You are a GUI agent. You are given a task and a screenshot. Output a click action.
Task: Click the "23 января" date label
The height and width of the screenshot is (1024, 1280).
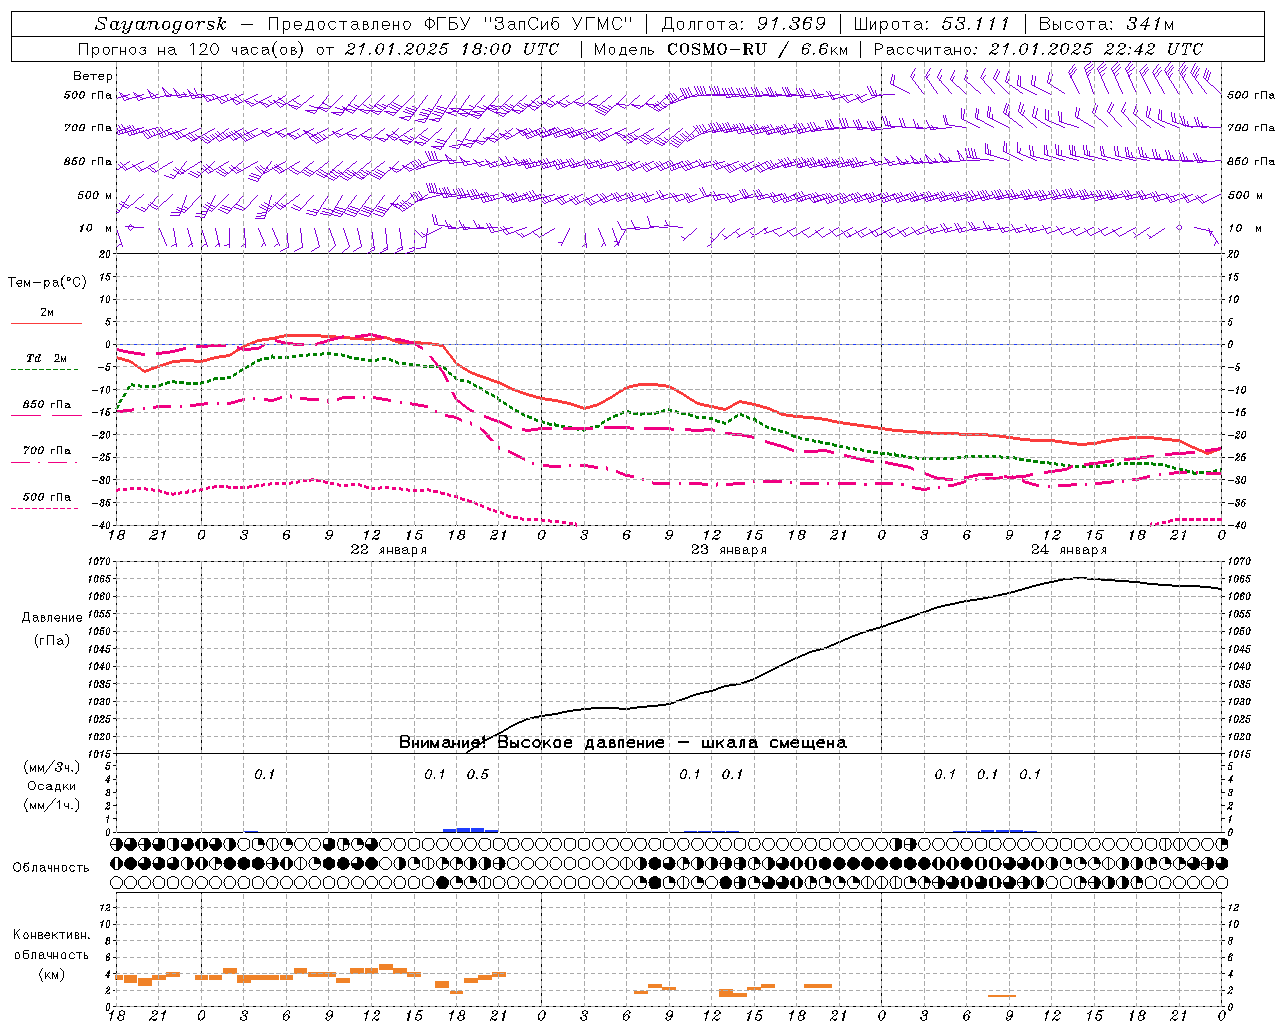coord(729,550)
